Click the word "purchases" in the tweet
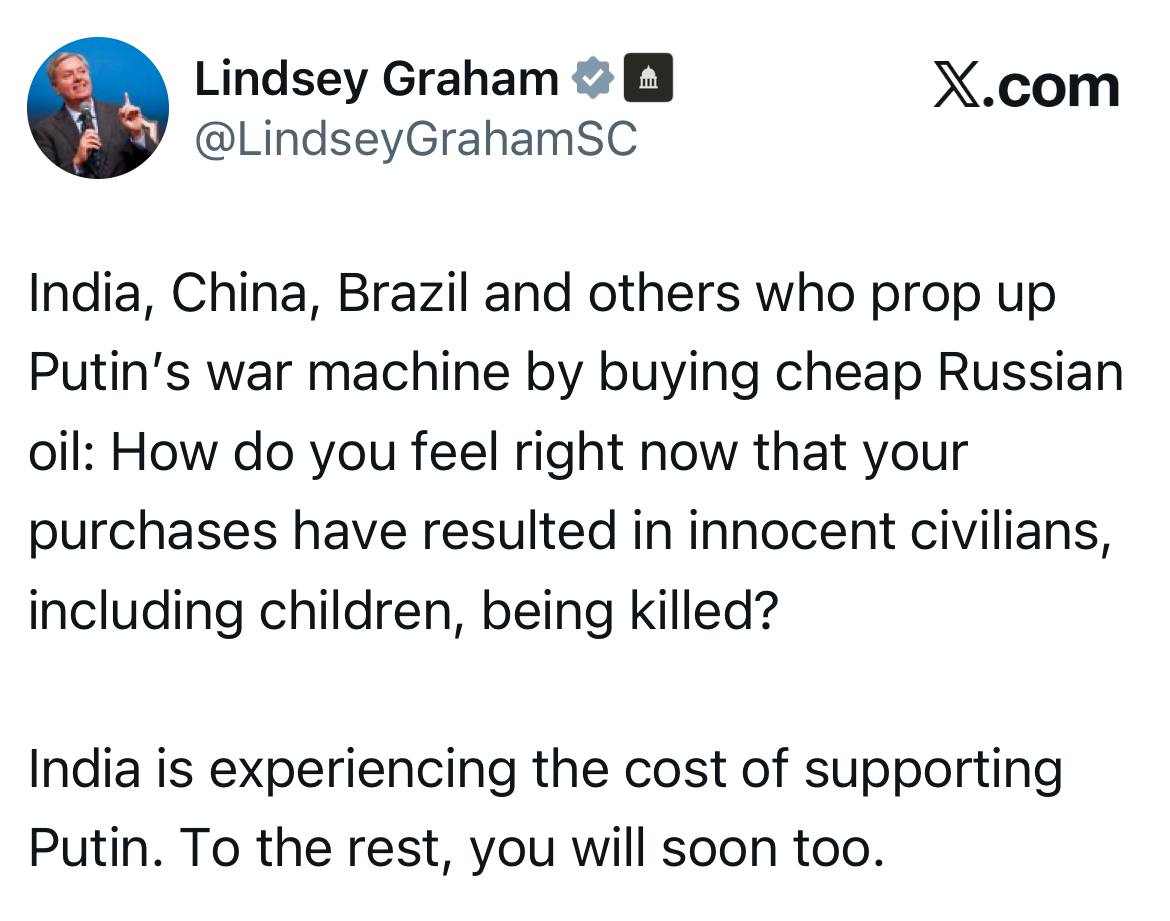 (153, 531)
